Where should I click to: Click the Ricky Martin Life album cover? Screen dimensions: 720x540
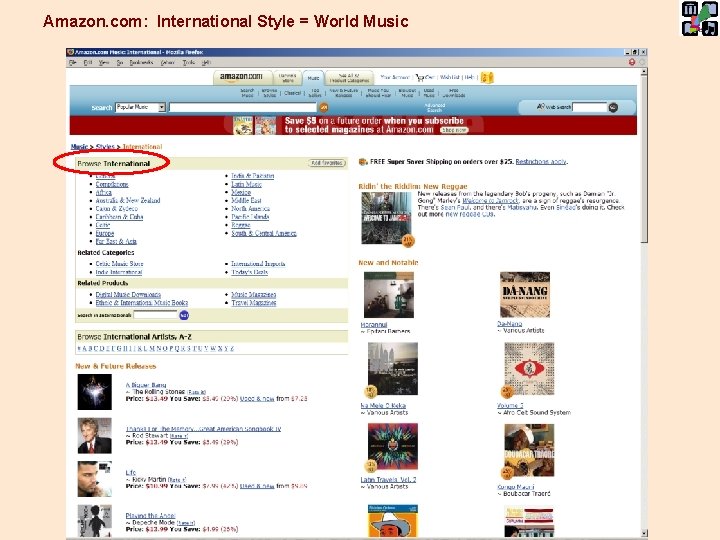[x=95, y=479]
